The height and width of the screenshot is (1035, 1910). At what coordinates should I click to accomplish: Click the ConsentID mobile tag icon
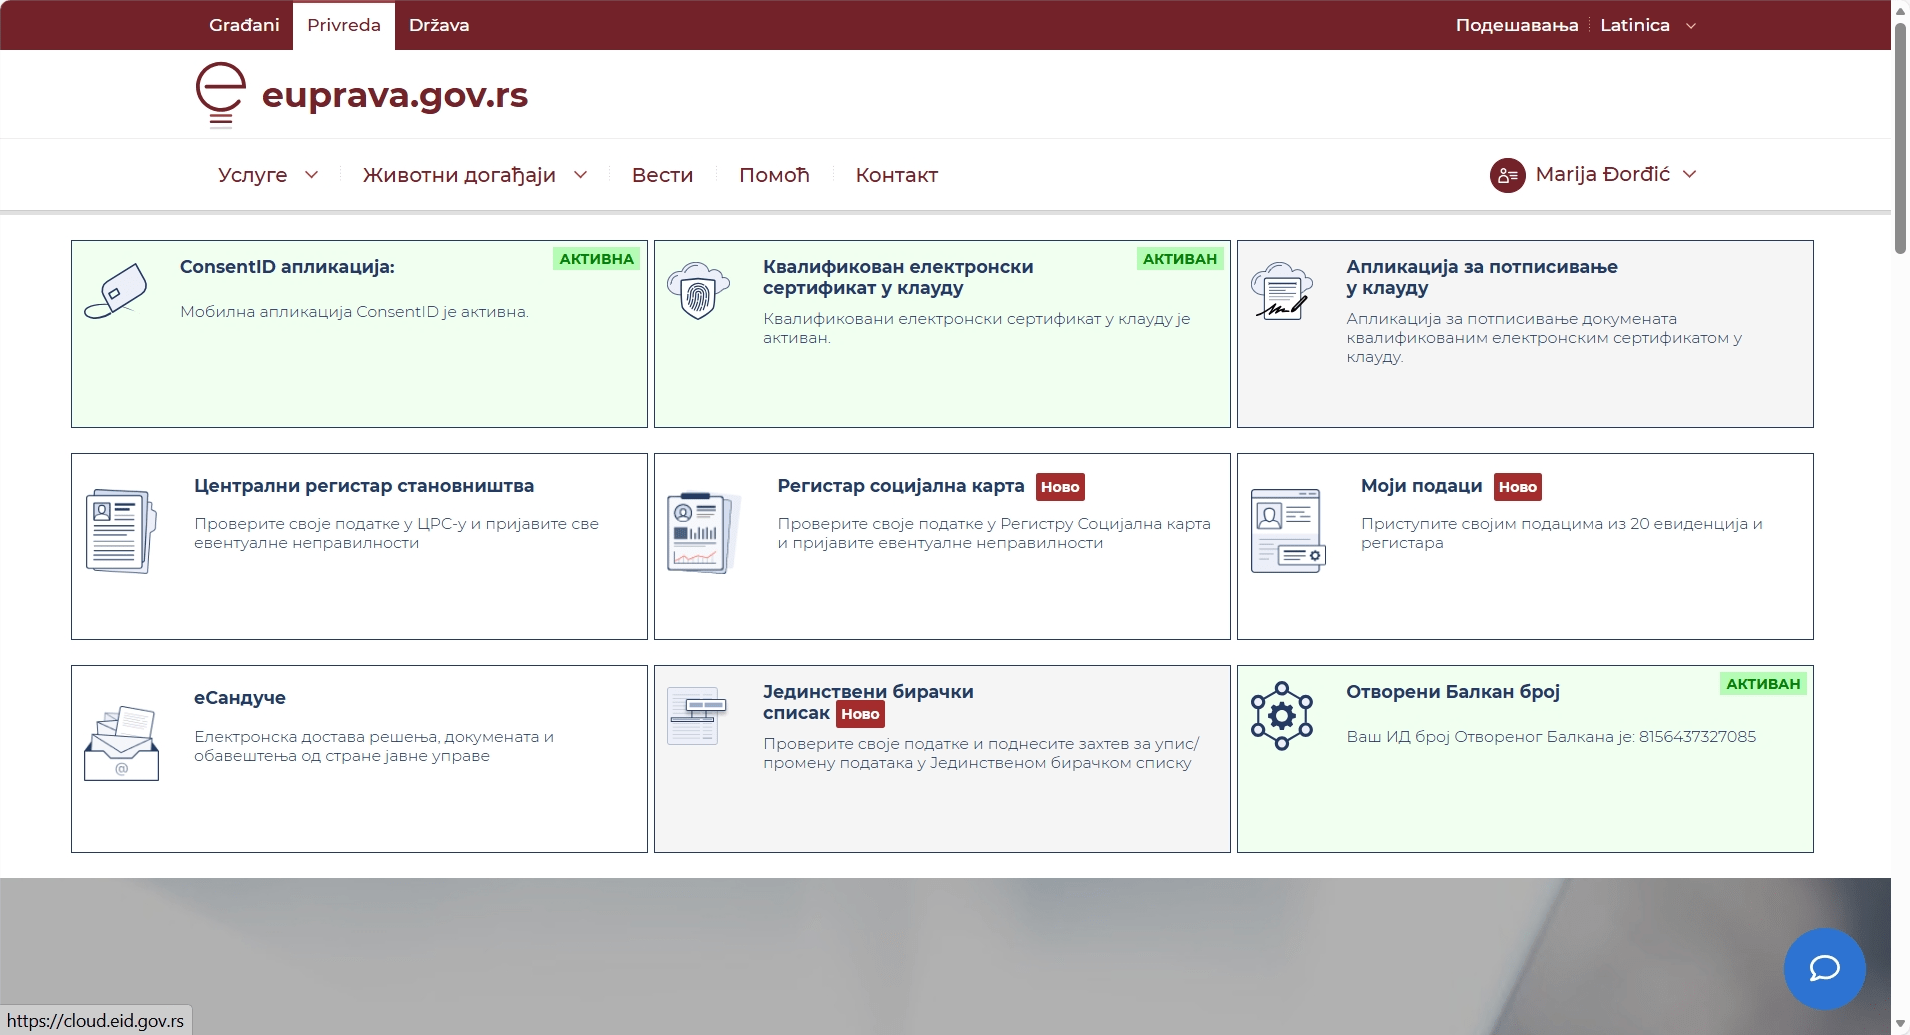116,291
